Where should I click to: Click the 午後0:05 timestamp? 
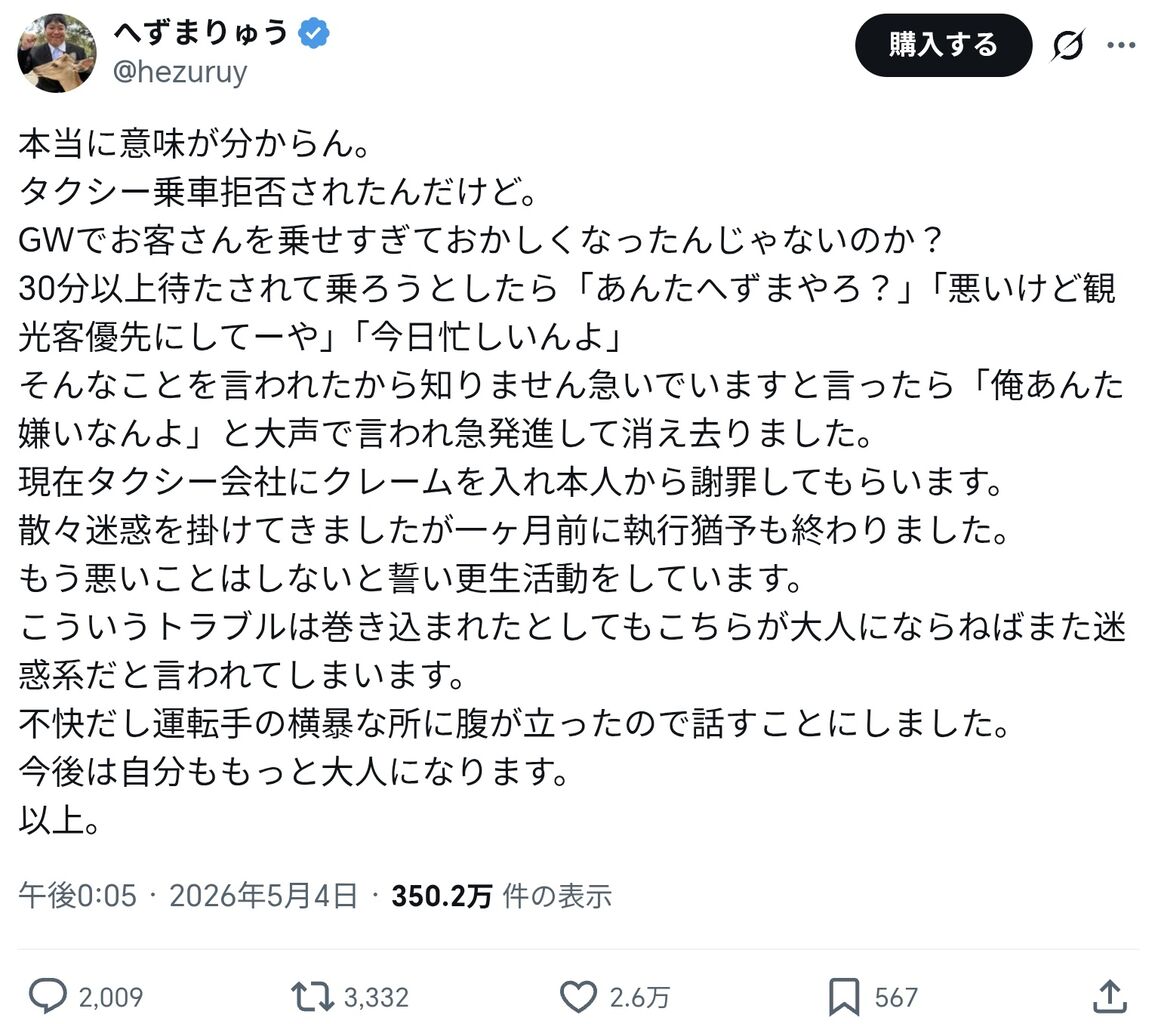[x=78, y=896]
